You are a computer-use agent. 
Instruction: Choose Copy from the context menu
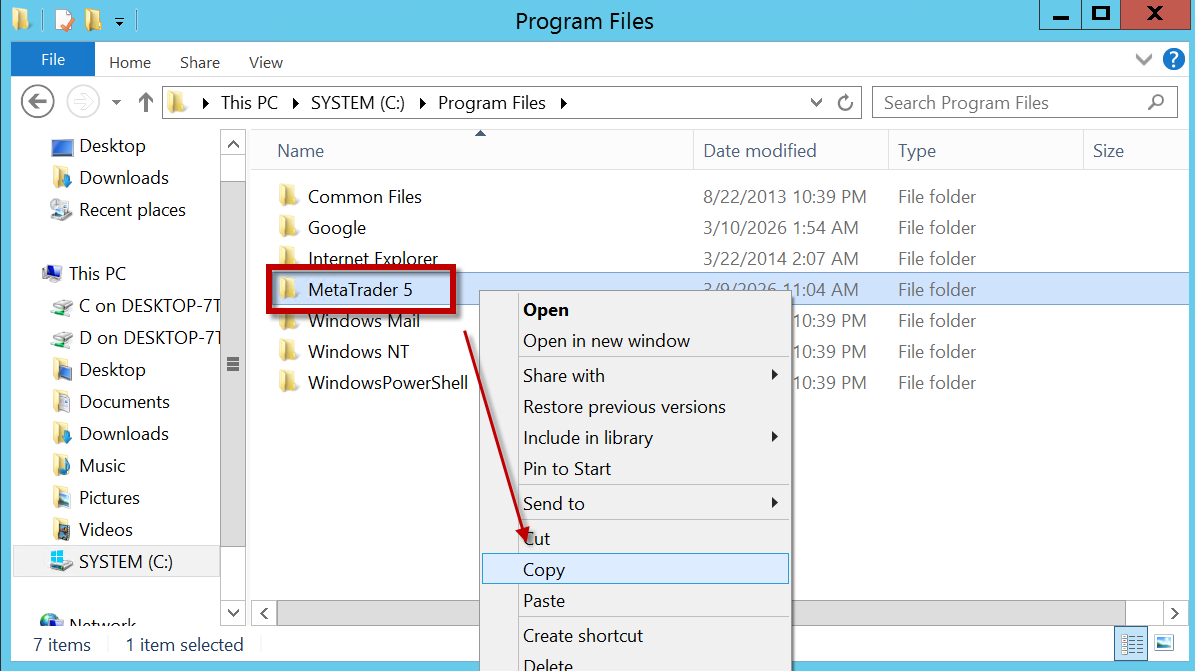click(x=544, y=570)
